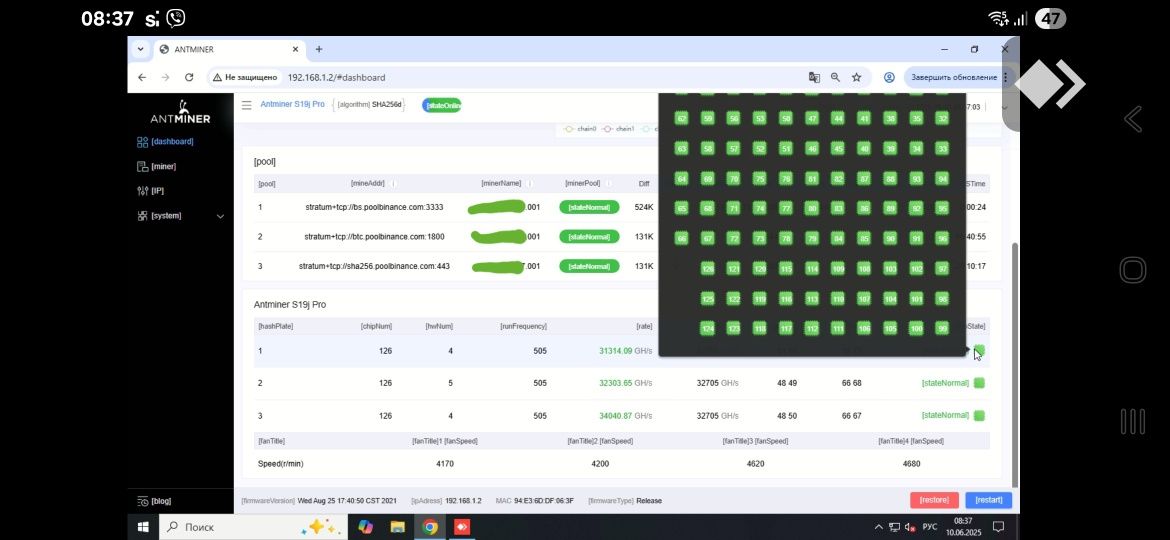Show hidden system tray icons
This screenshot has width=1170, height=540.
[x=878, y=527]
